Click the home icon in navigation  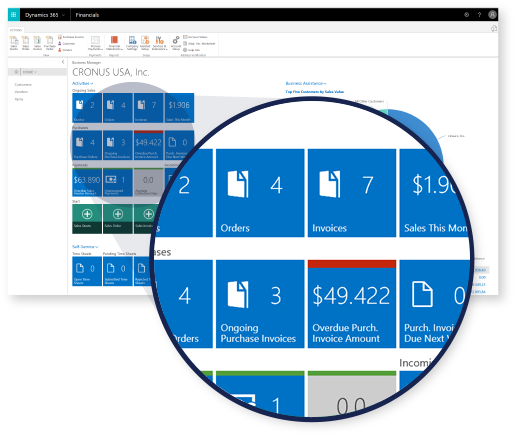[16, 72]
